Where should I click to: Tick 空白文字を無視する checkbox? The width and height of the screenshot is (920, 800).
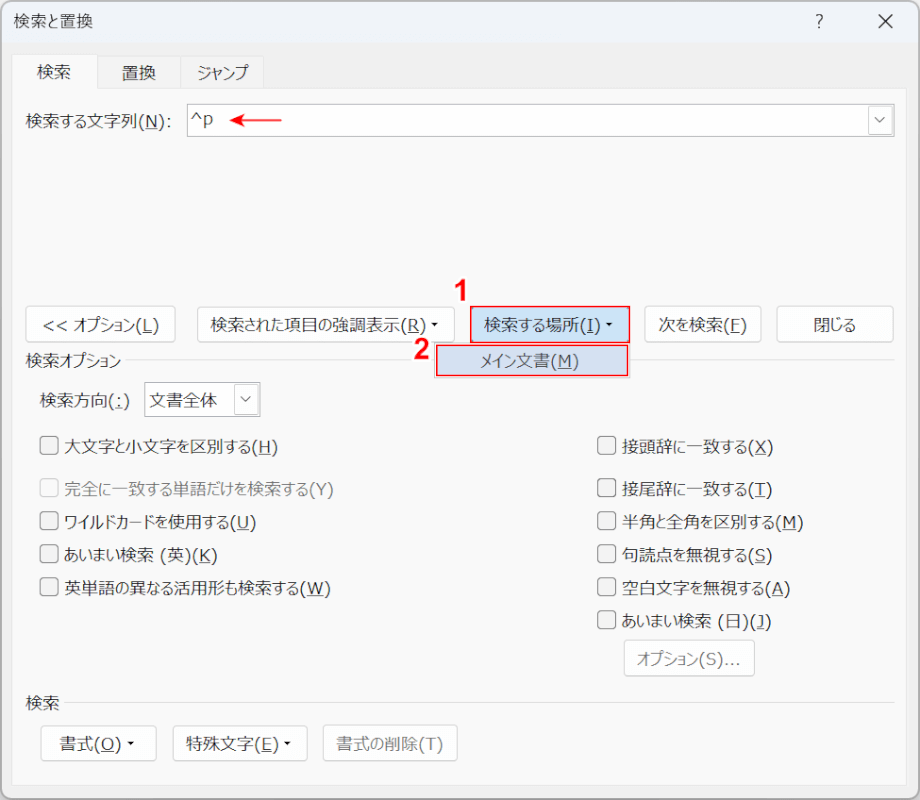(606, 588)
